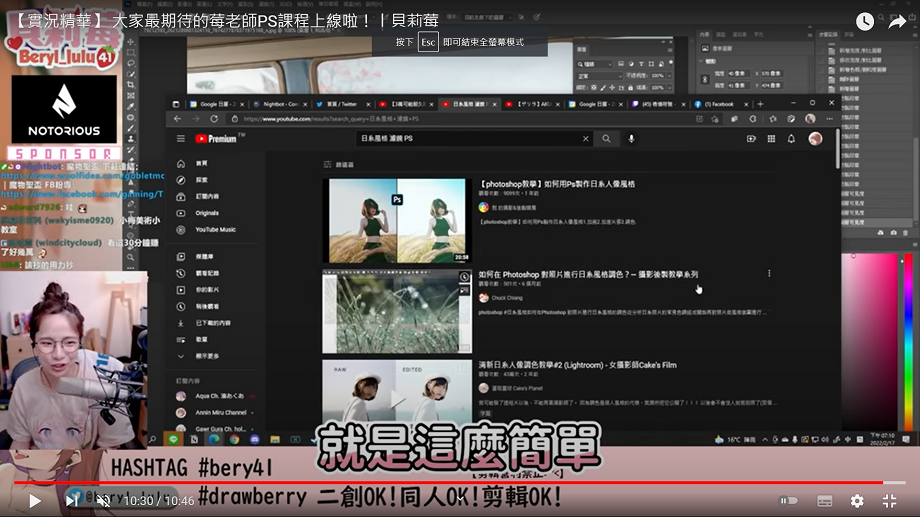
Task: Open options menu for the second result
Action: pyautogui.click(x=769, y=273)
